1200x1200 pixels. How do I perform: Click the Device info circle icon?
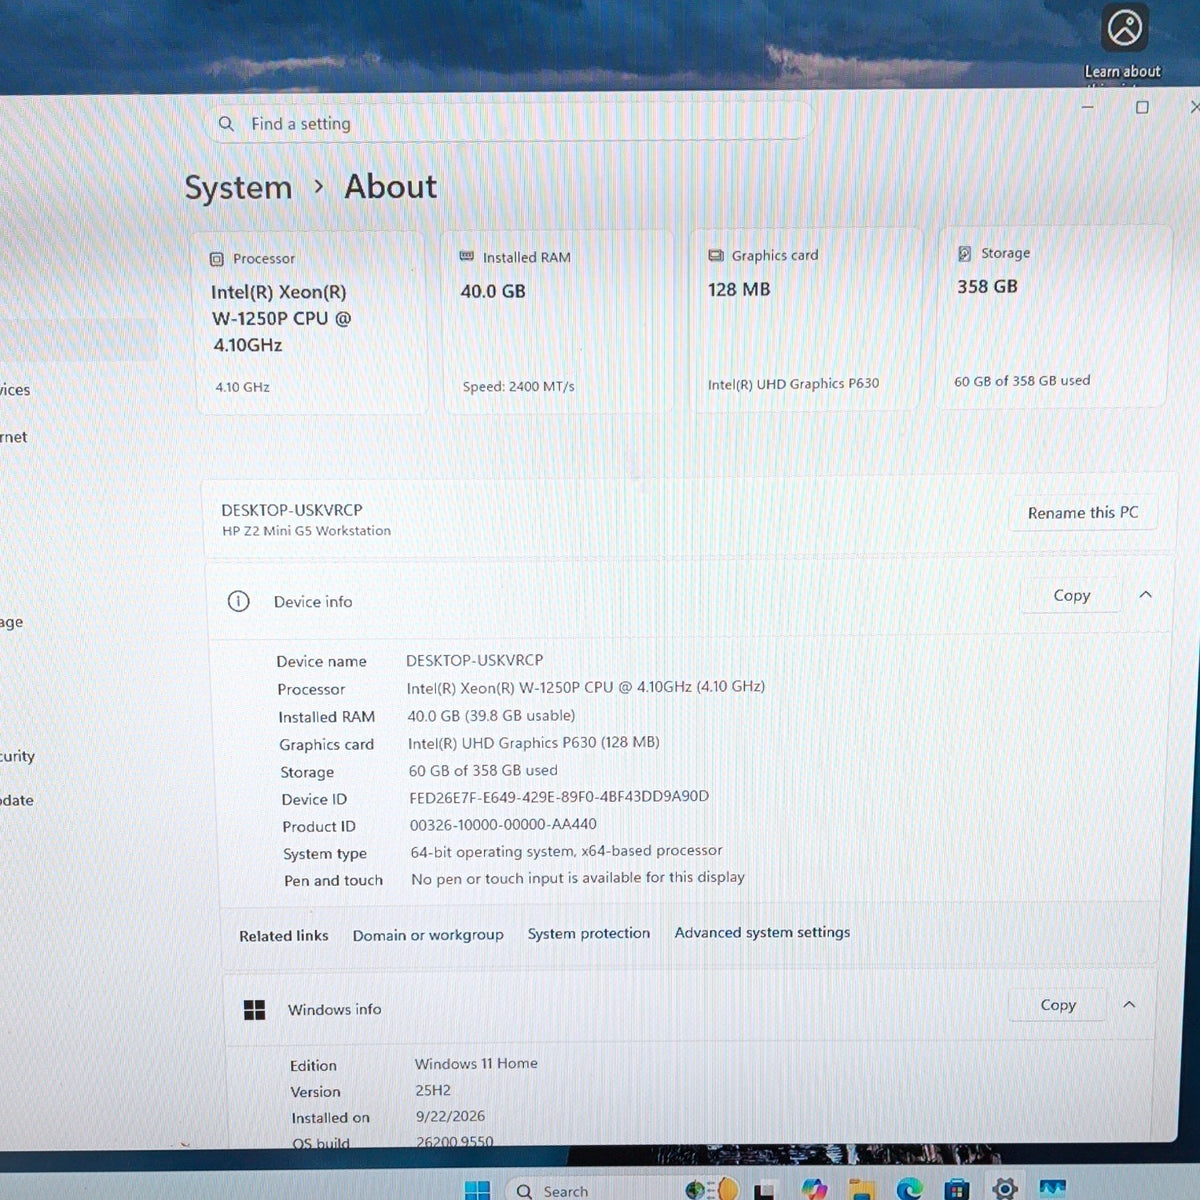238,601
